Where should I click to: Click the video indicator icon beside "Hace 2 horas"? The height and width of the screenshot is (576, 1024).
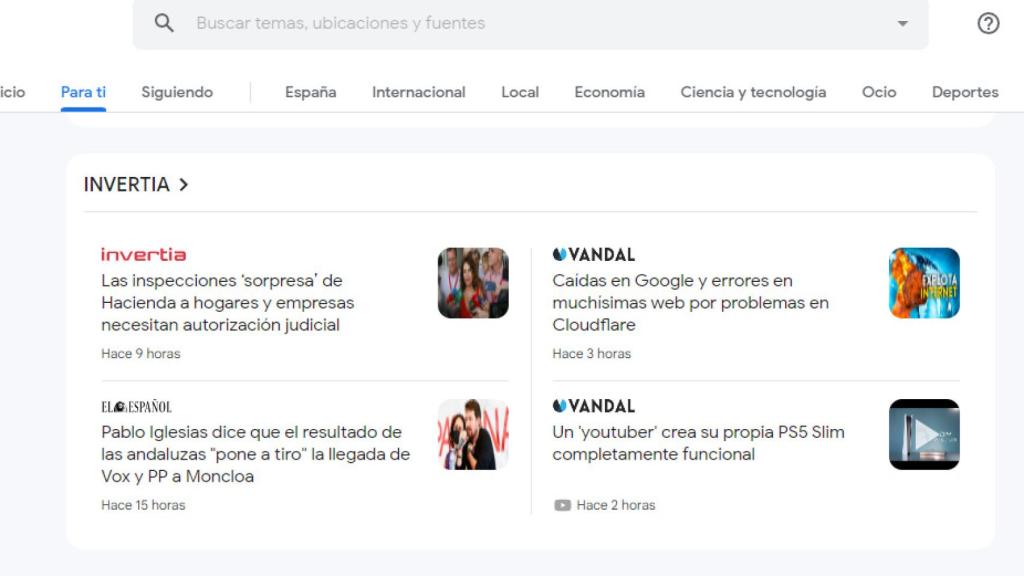[x=561, y=505]
